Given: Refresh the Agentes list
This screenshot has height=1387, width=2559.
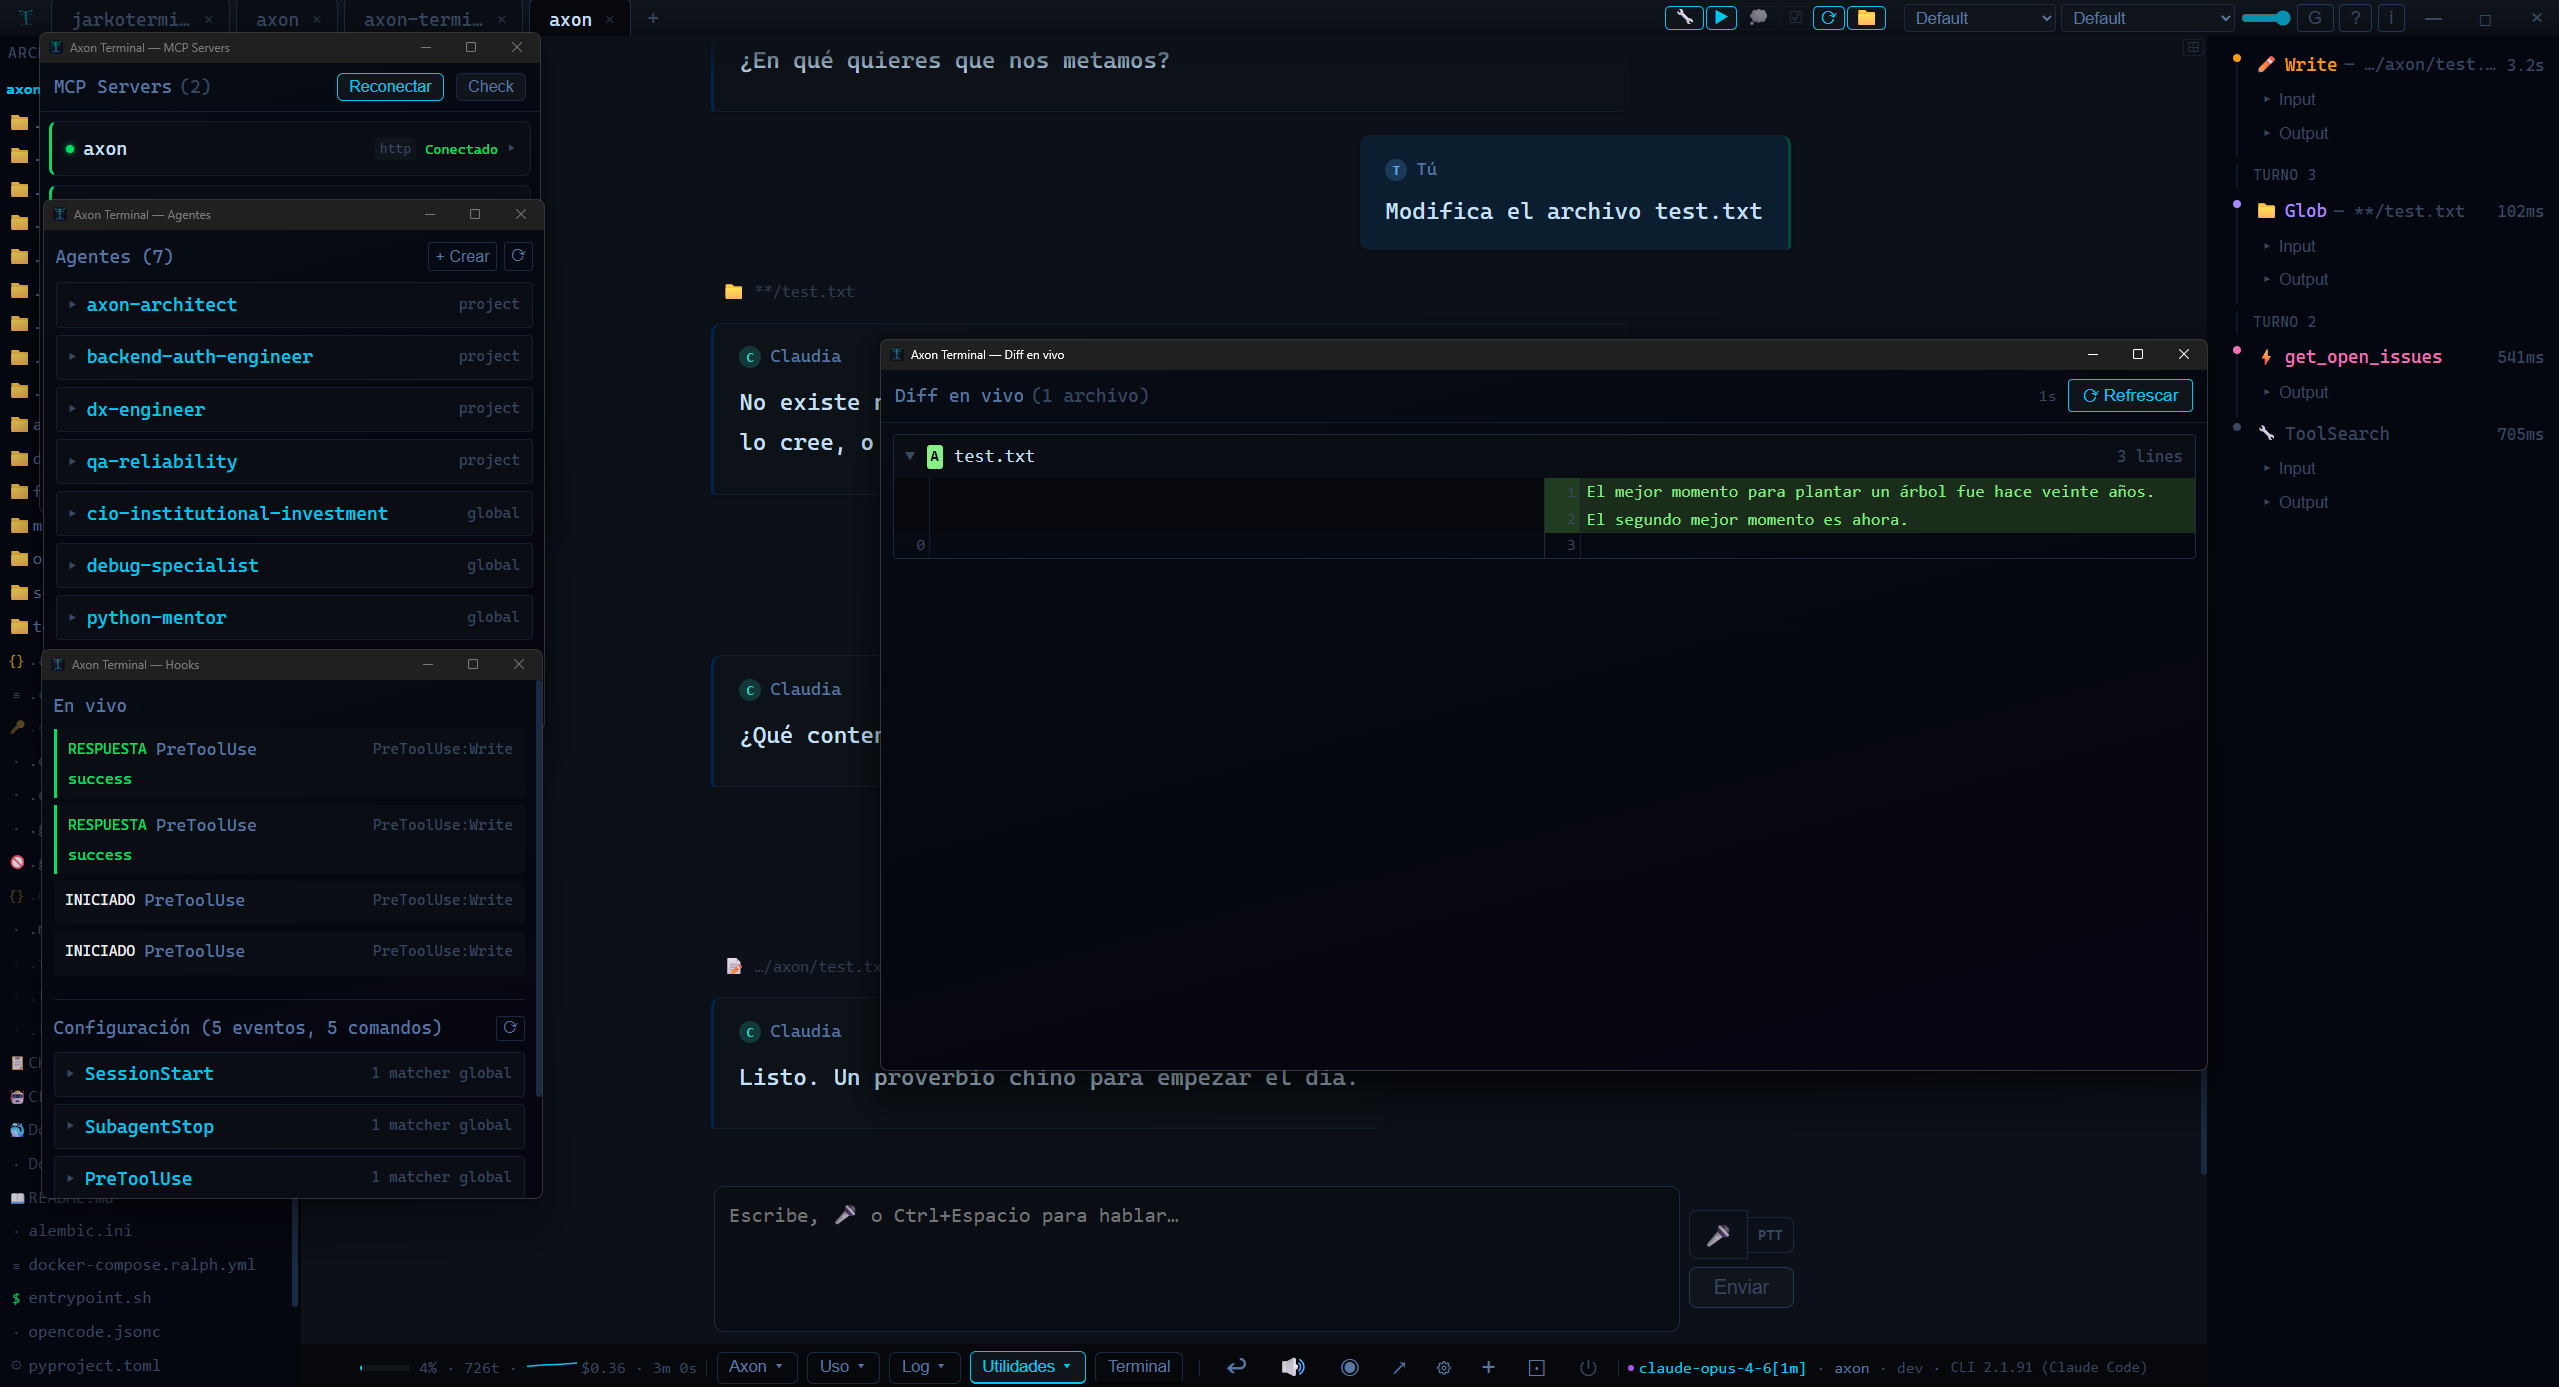Looking at the screenshot, I should pyautogui.click(x=518, y=256).
